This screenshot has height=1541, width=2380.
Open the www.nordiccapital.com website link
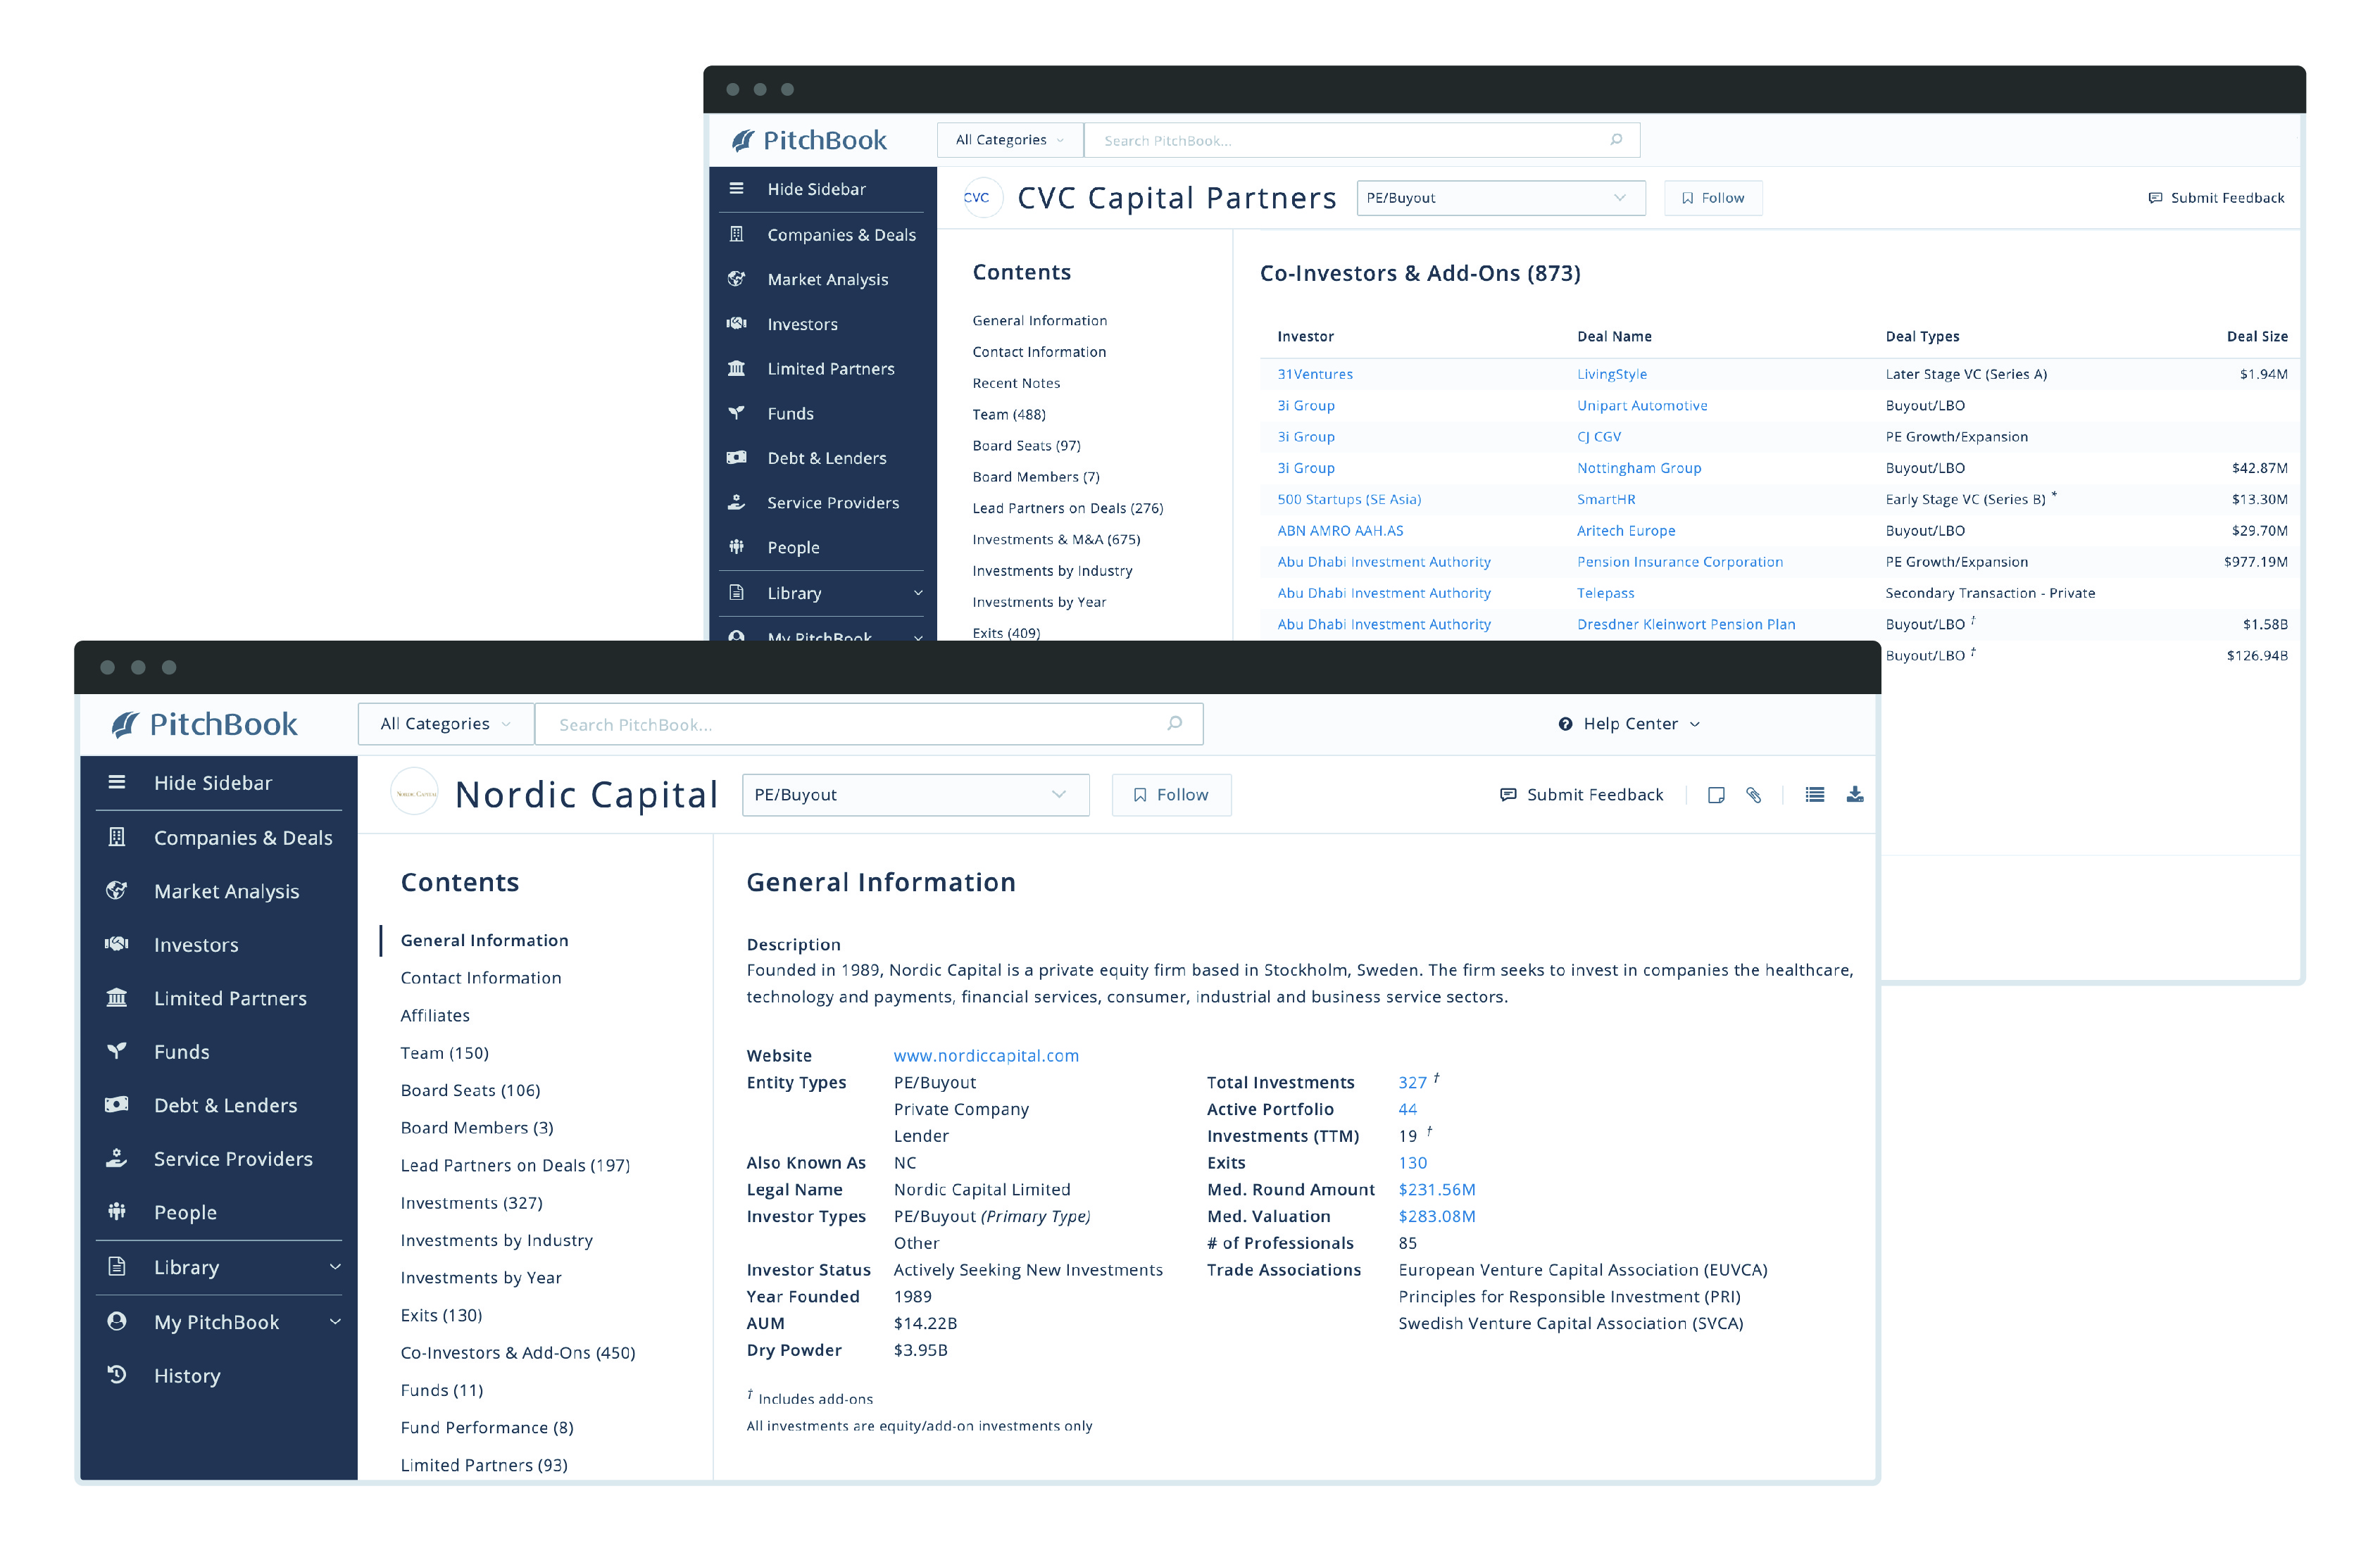(x=985, y=1055)
